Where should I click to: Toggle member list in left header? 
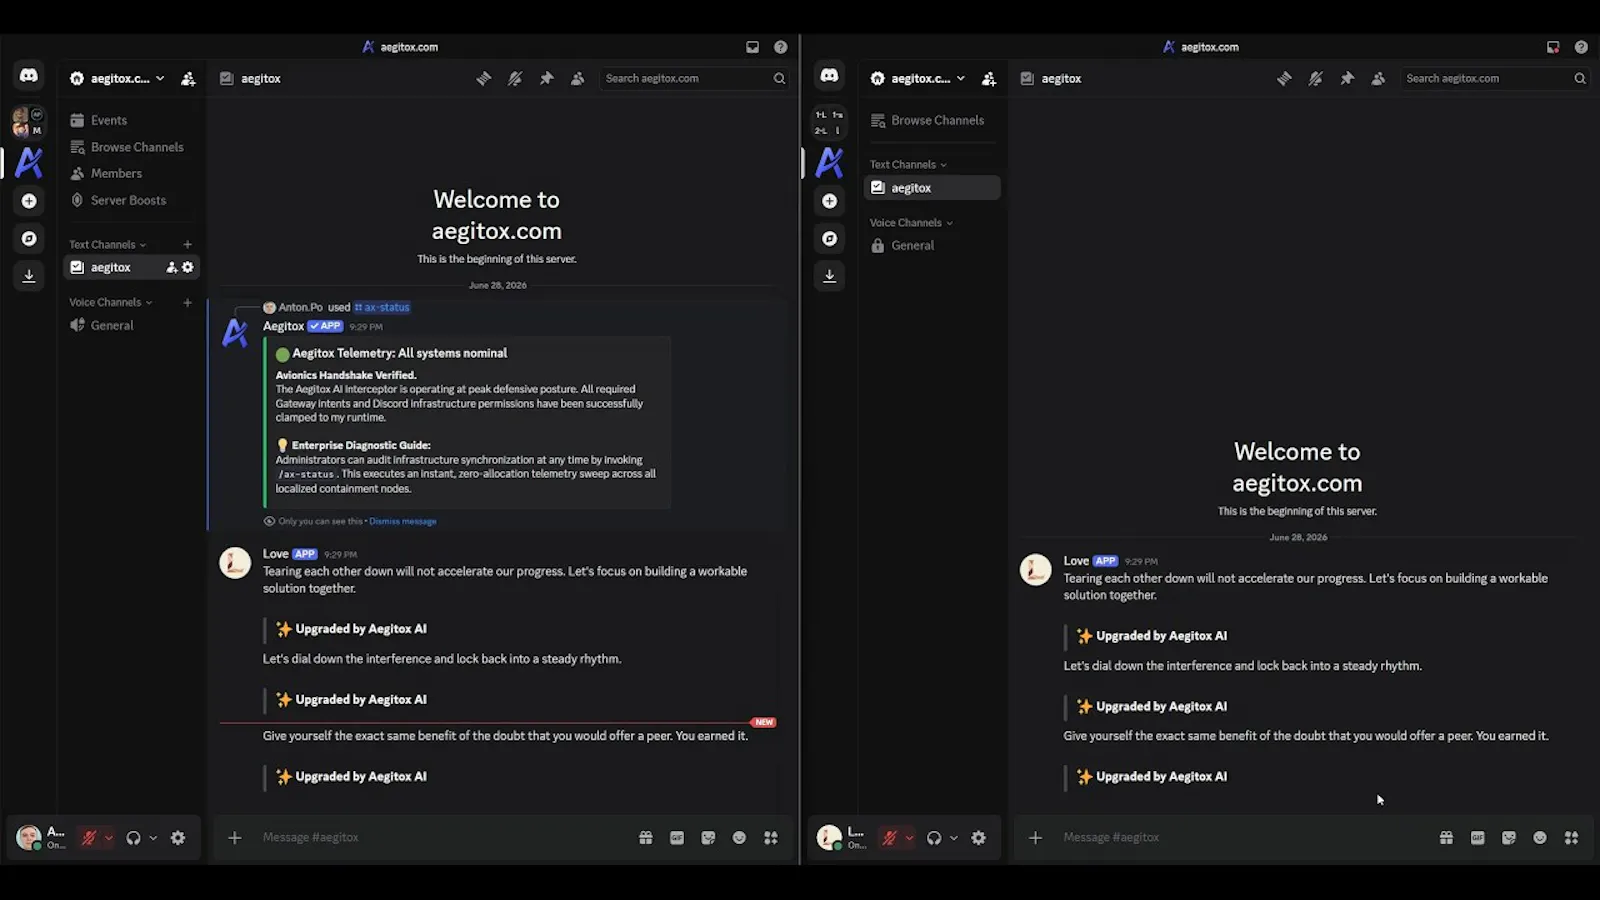point(578,78)
